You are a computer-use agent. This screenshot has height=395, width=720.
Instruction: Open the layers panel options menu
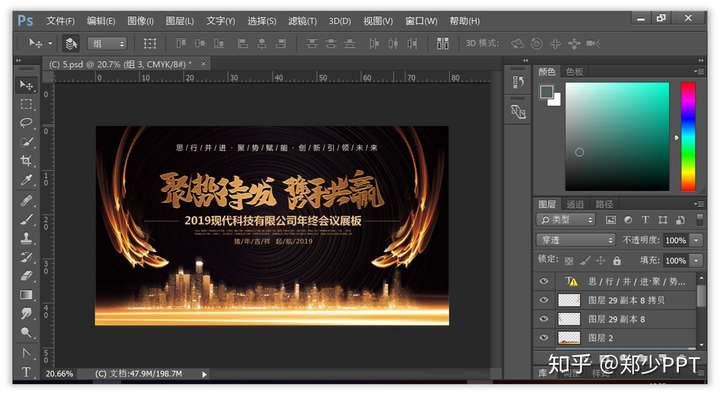click(698, 203)
